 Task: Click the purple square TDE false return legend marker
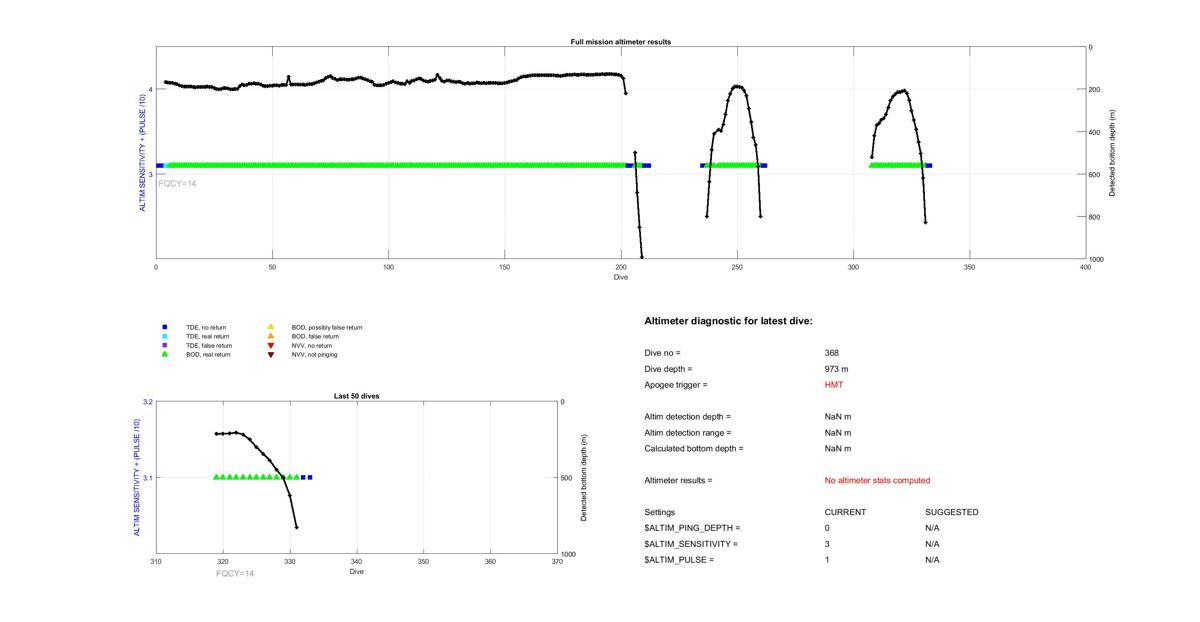165,345
